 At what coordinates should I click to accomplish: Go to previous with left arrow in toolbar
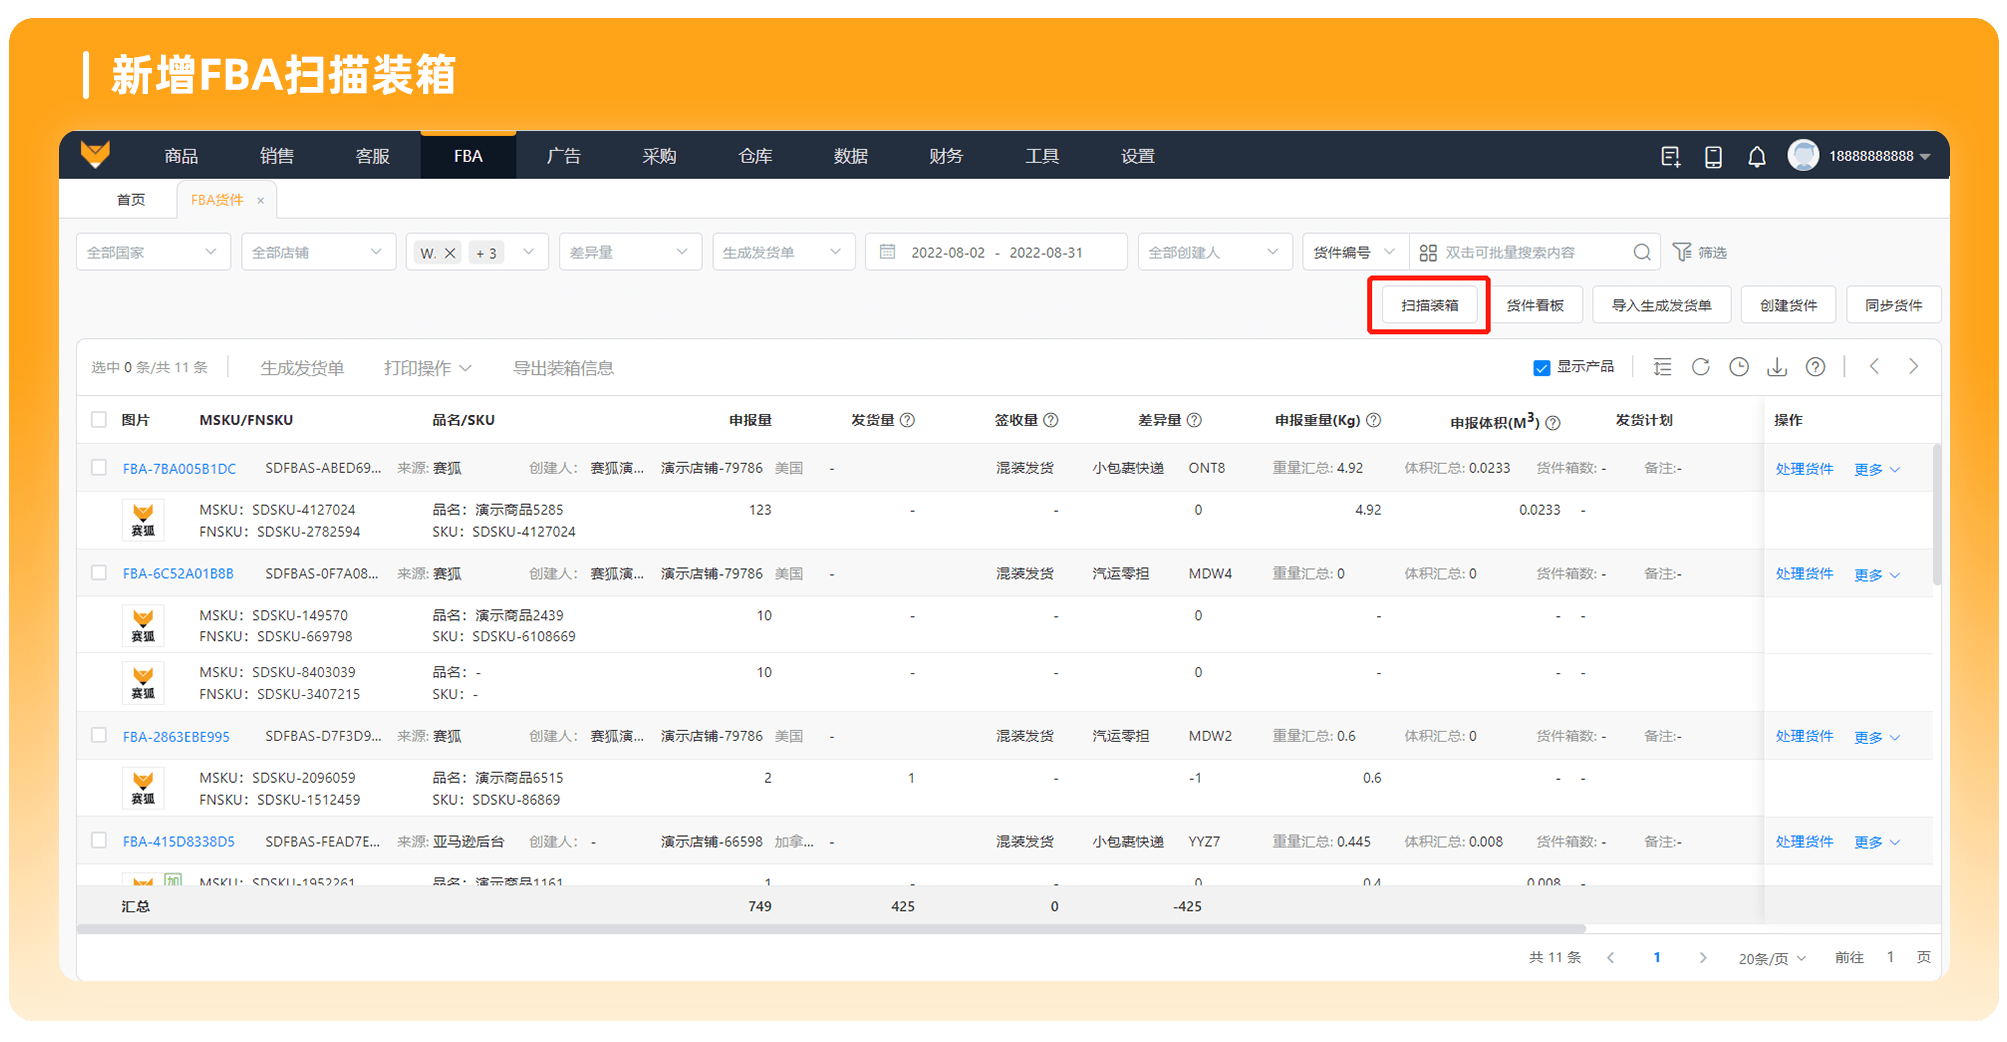1875,367
